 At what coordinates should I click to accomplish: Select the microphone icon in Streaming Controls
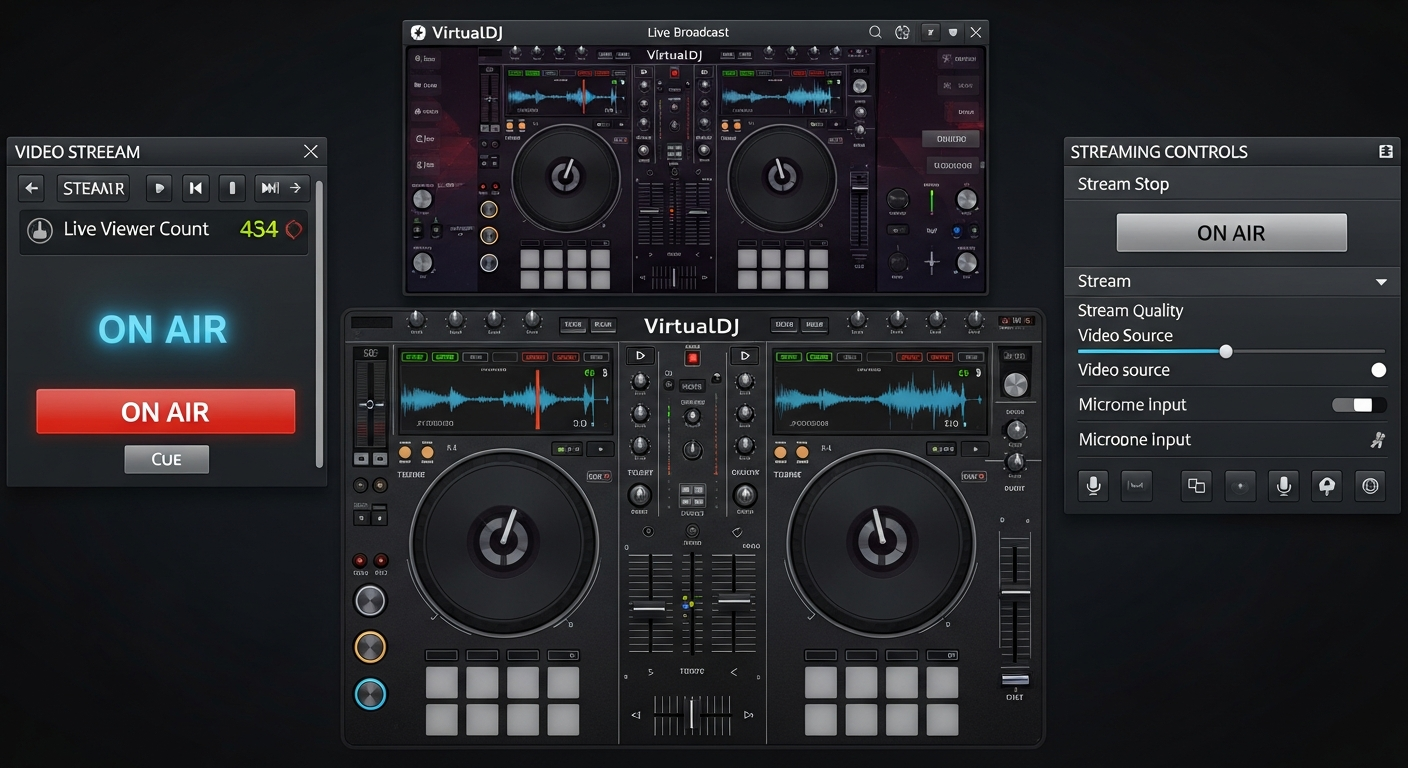coord(1093,486)
